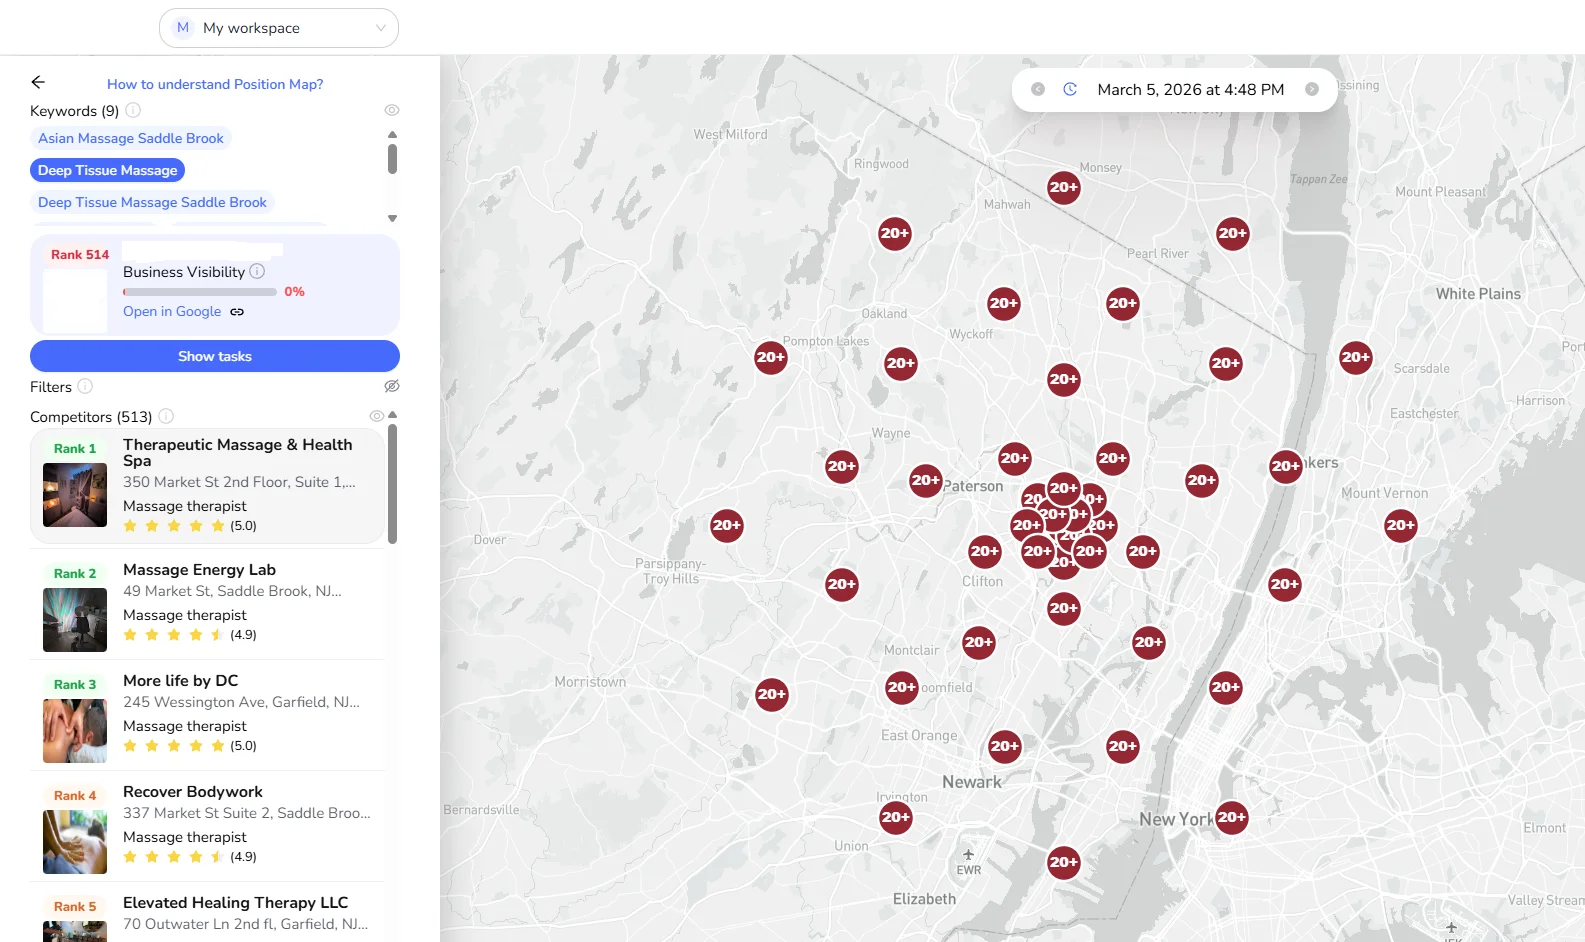Select Deep Tissue Massage Saddle Brook keyword
1585x942 pixels.
click(x=152, y=202)
